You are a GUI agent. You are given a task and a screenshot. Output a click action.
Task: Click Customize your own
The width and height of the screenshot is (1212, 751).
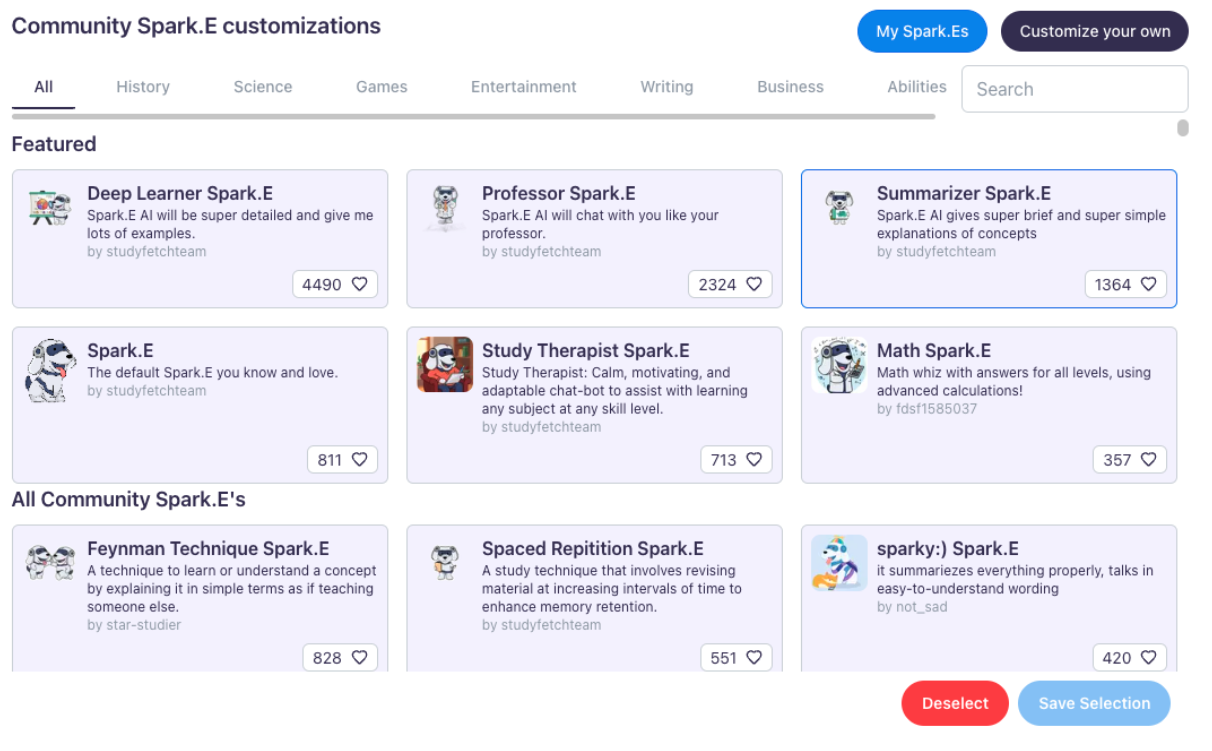click(1094, 31)
